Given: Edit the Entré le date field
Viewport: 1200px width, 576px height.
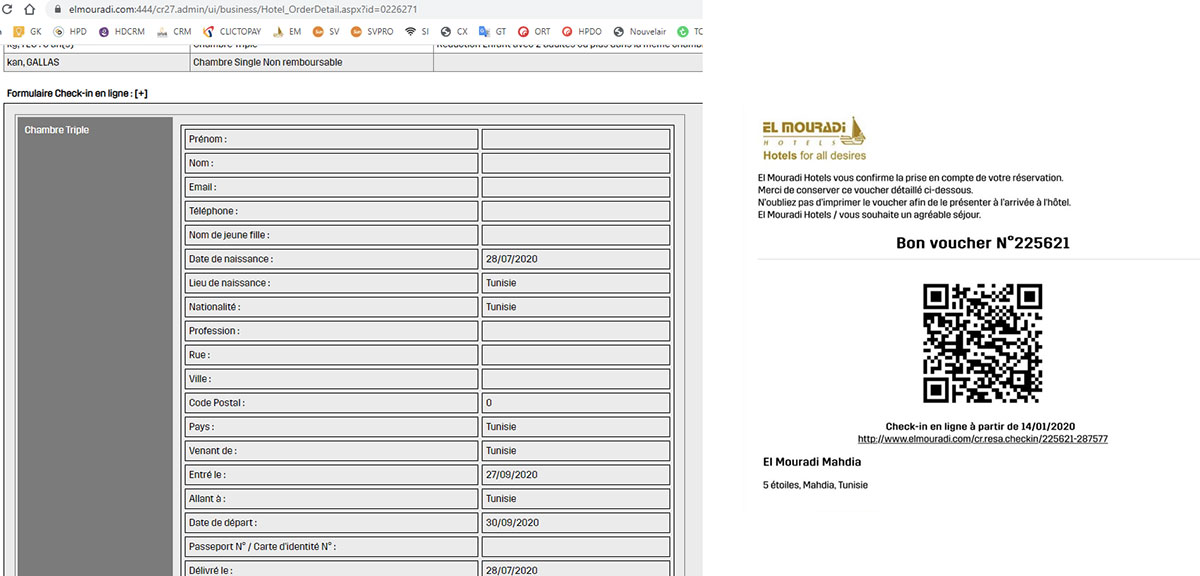Looking at the screenshot, I should [575, 475].
